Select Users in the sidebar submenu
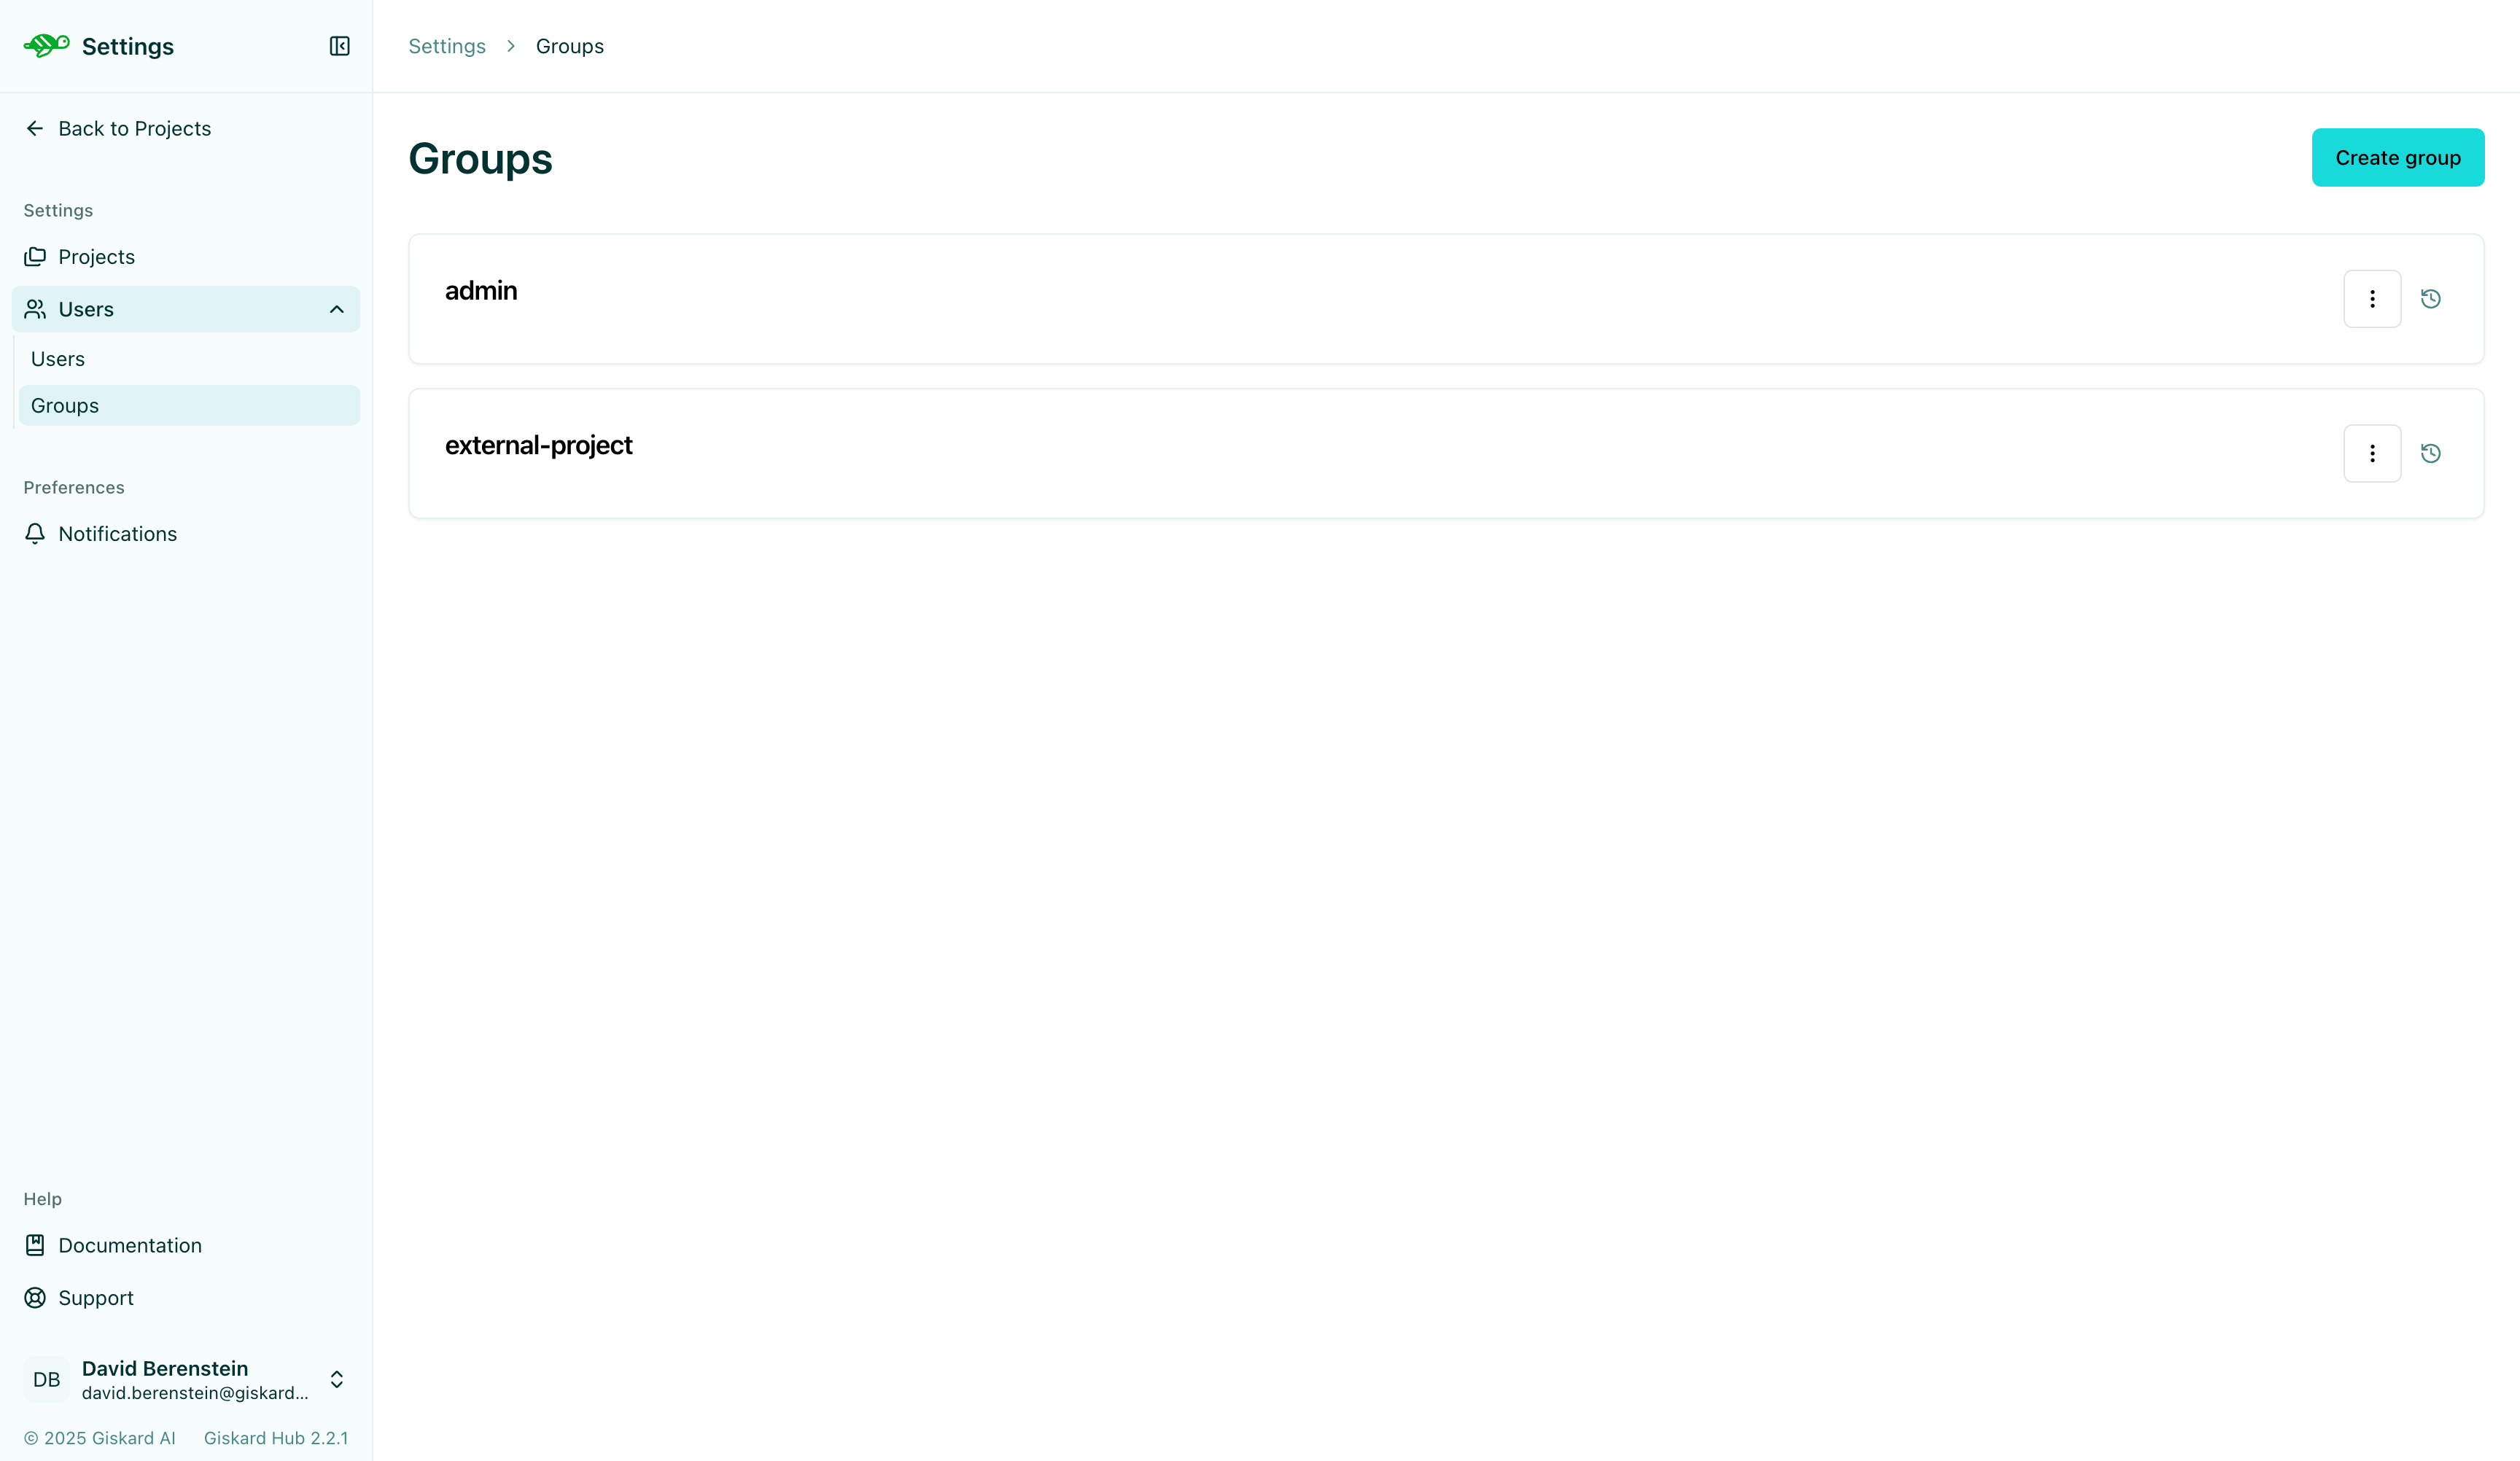The width and height of the screenshot is (2520, 1461). click(x=57, y=358)
